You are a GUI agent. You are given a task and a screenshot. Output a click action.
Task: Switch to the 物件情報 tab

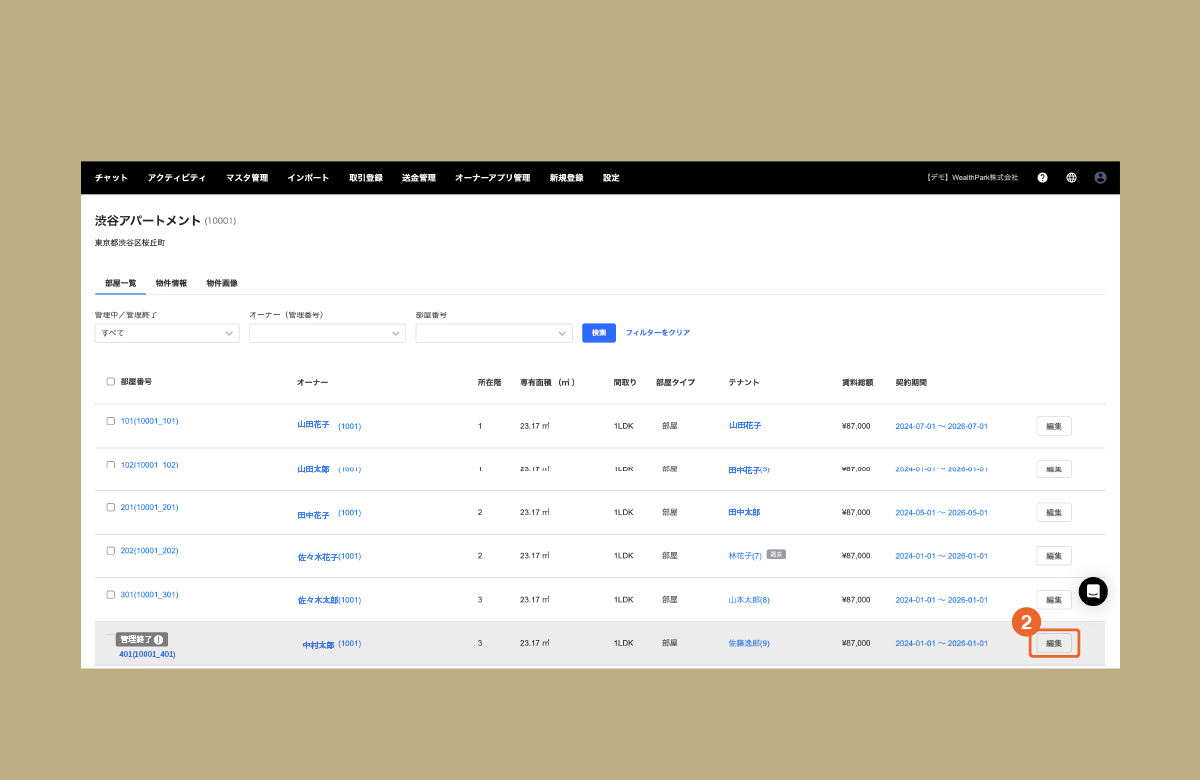tap(171, 283)
